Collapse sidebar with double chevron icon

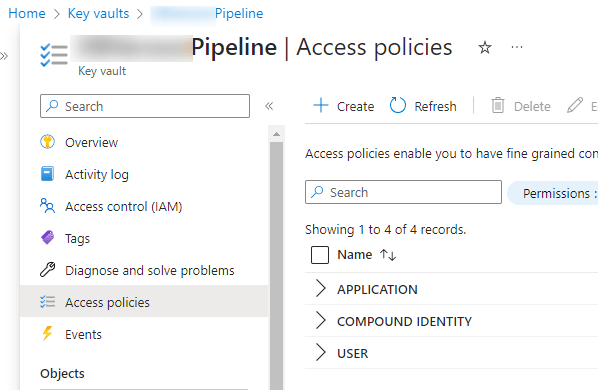coord(269,106)
